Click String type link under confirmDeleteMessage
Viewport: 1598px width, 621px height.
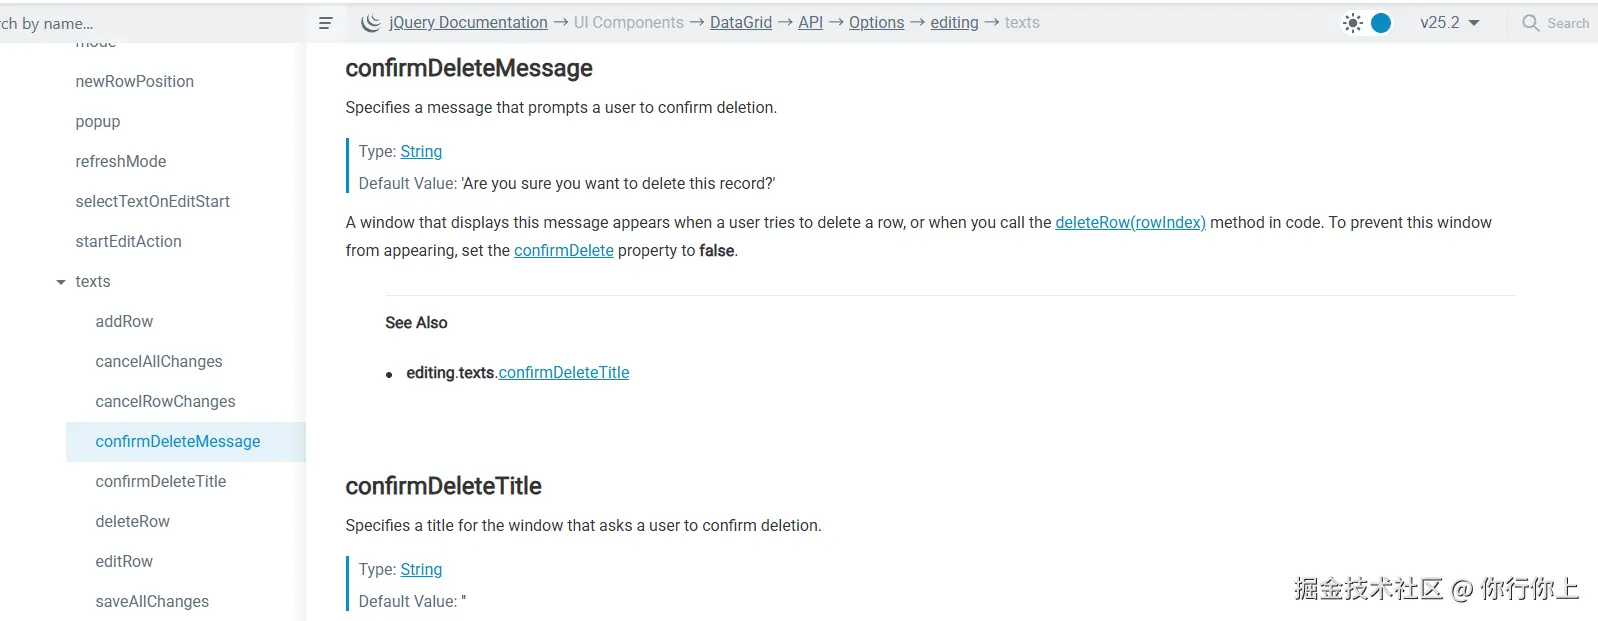(x=421, y=152)
